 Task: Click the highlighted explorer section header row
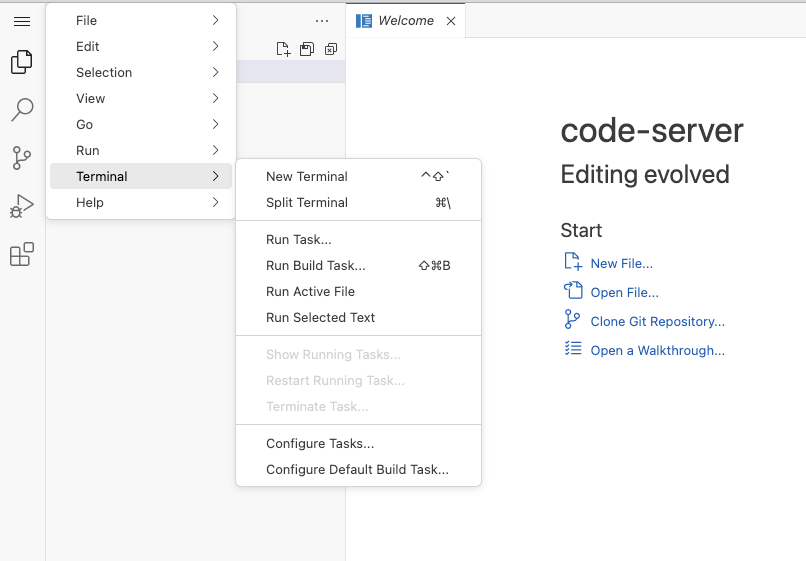pos(290,71)
